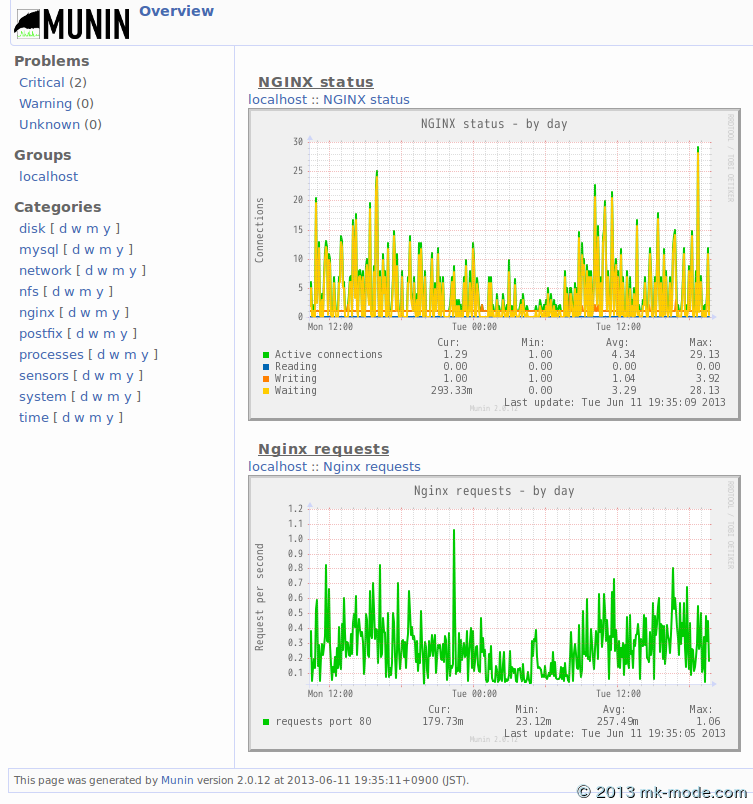Go to the network category
Screen dimensions: 753x804
pos(45,271)
